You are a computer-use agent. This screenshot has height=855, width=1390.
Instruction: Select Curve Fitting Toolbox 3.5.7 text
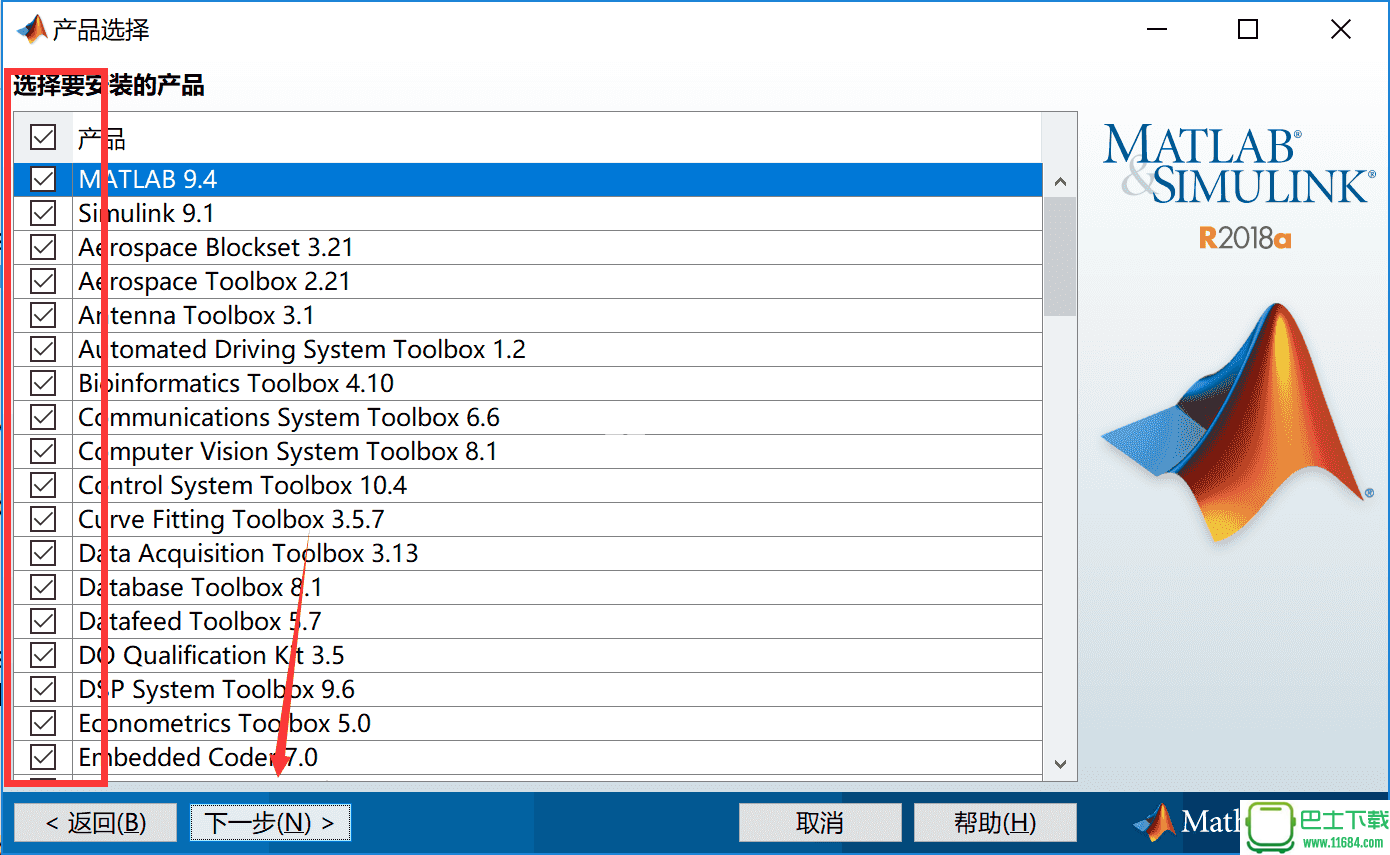pos(231,519)
